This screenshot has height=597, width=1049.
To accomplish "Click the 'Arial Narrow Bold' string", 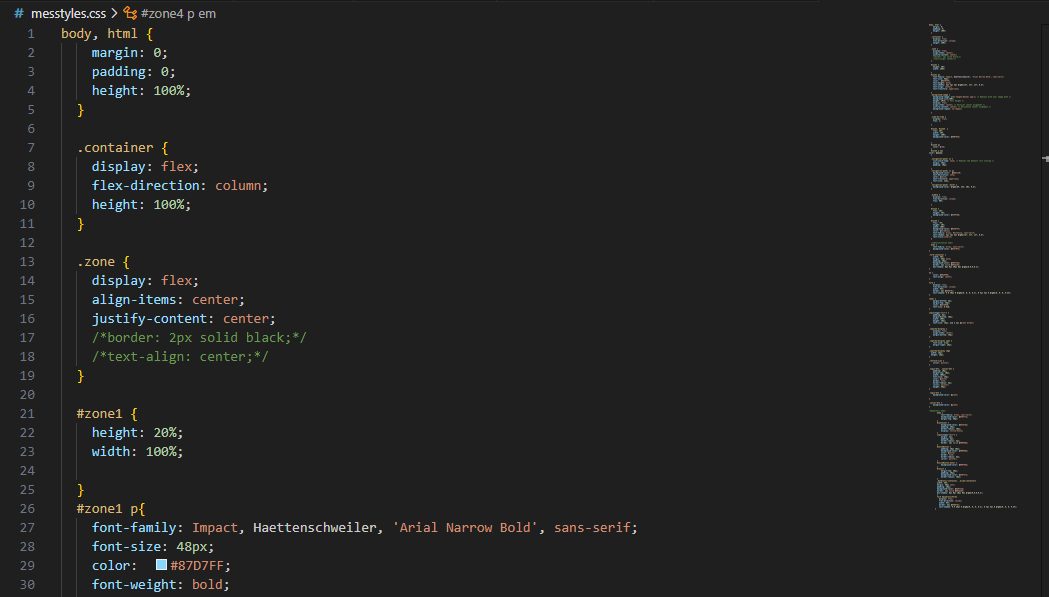I will coord(465,527).
